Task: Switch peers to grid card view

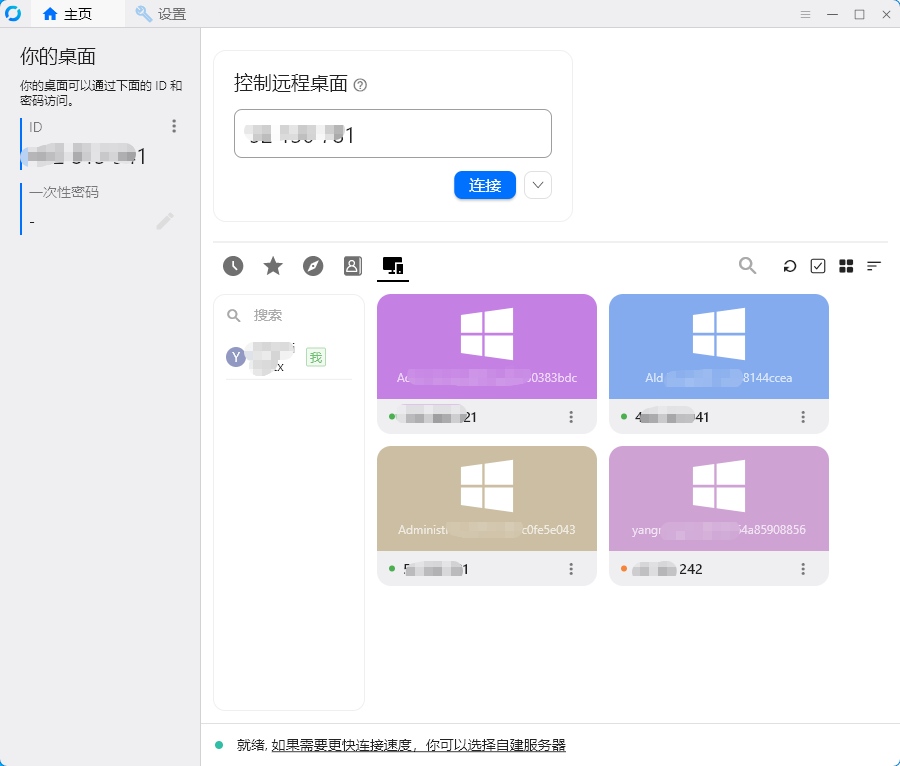Action: (x=845, y=266)
